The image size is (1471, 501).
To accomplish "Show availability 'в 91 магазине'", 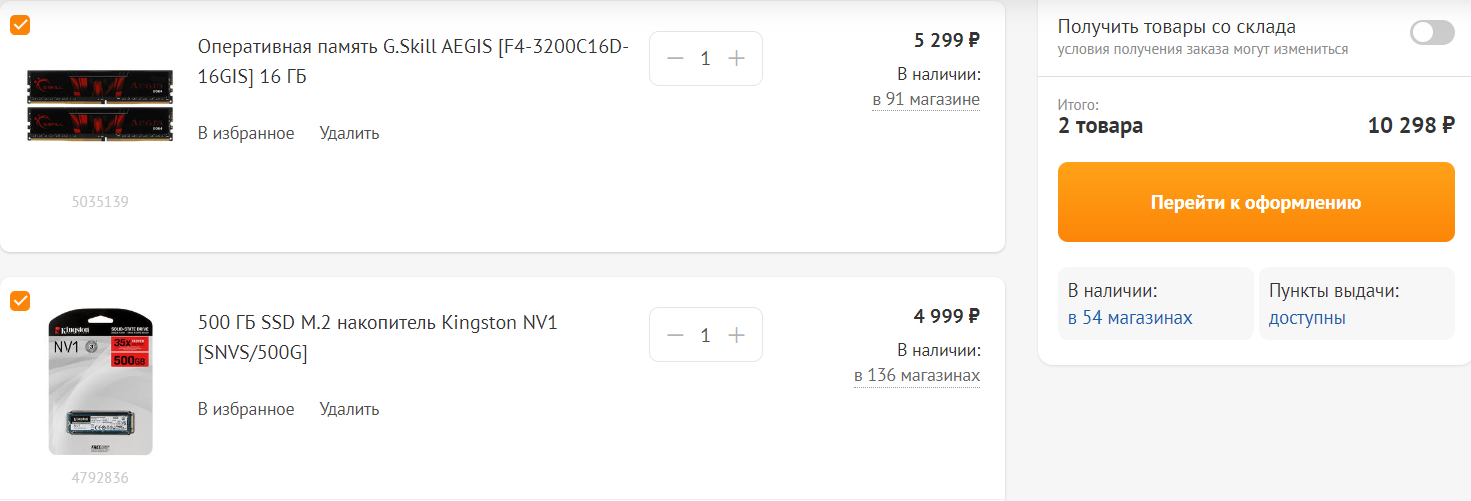I will point(926,99).
